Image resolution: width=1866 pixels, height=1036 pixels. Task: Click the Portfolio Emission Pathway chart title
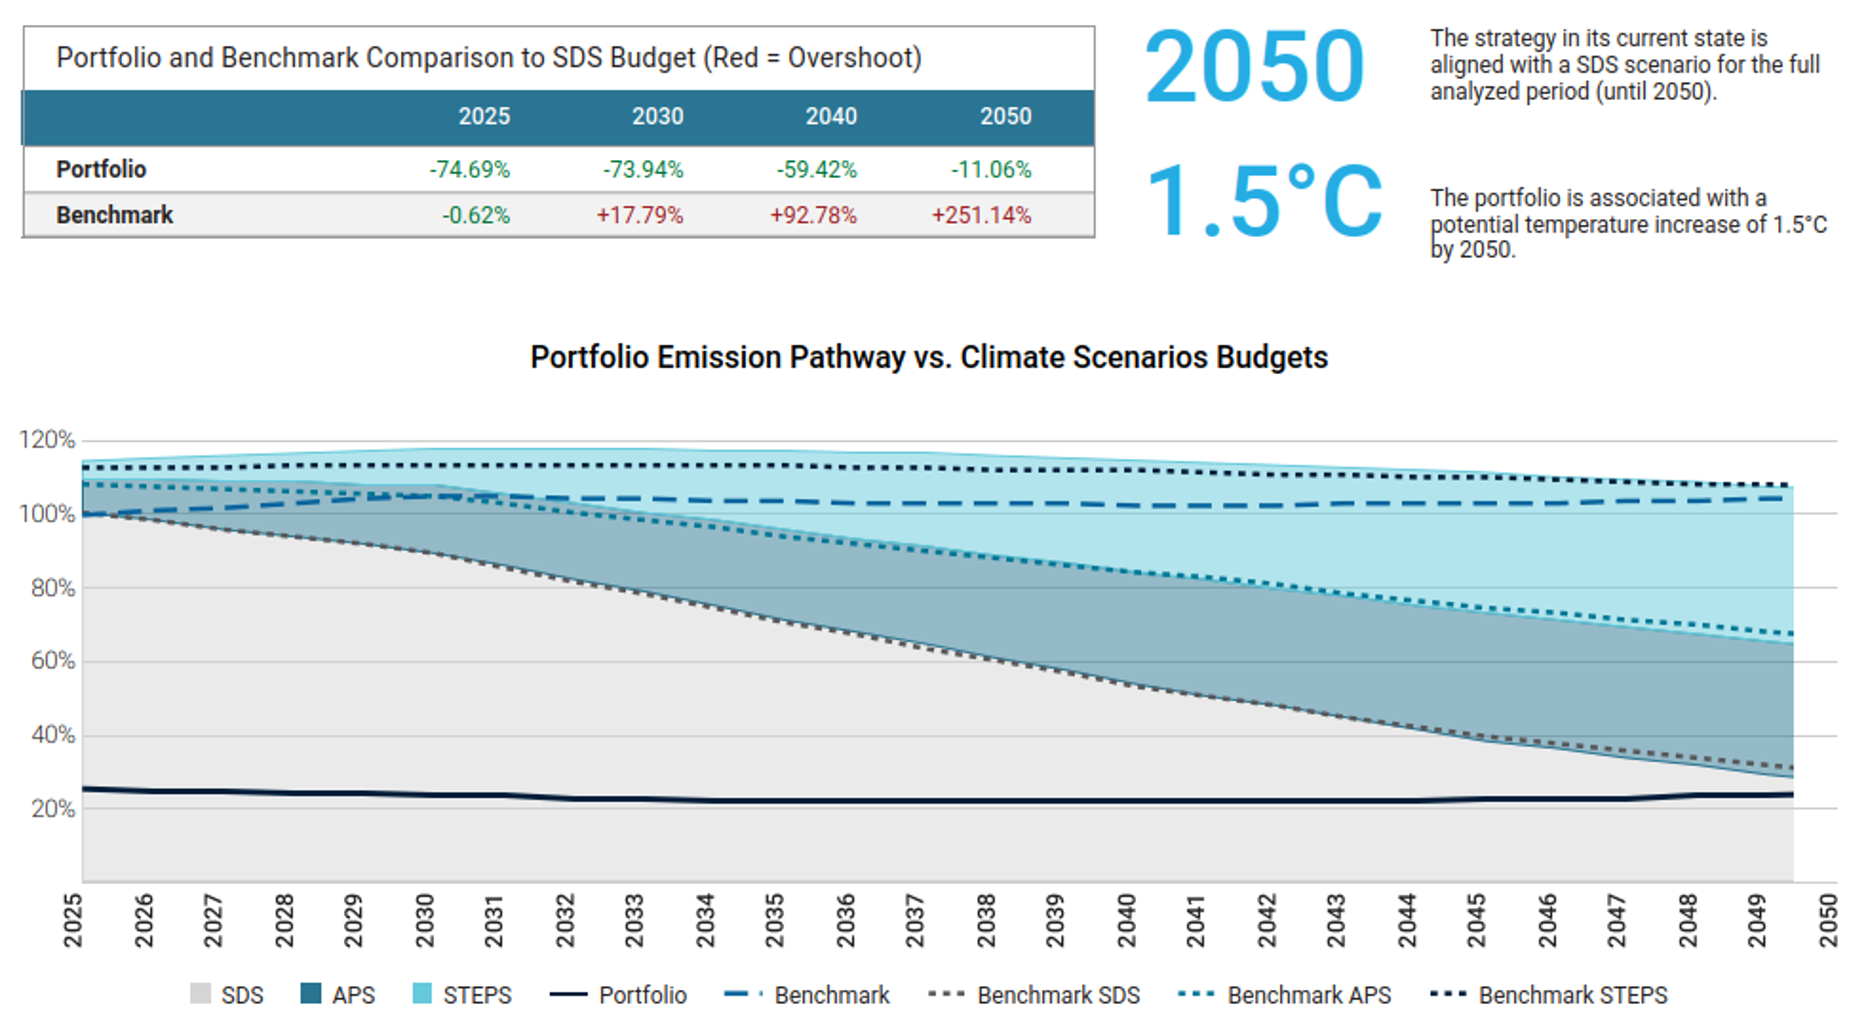tap(928, 357)
